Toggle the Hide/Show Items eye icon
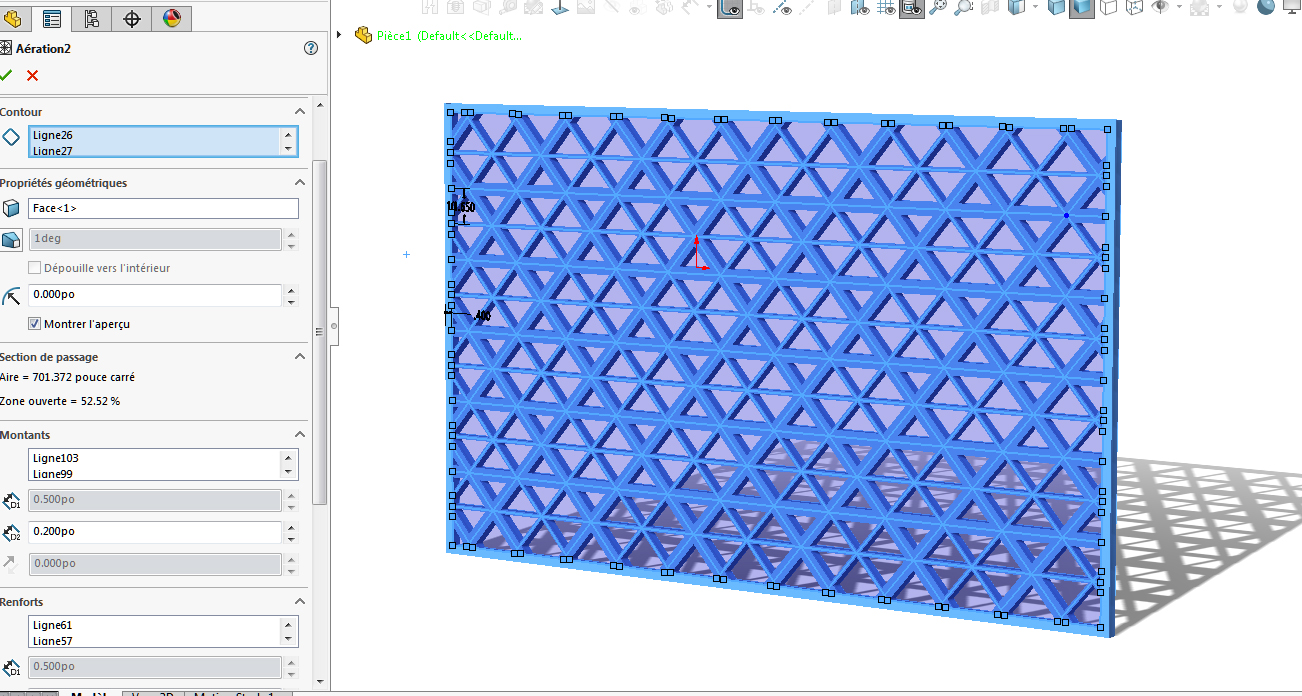 1161,7
